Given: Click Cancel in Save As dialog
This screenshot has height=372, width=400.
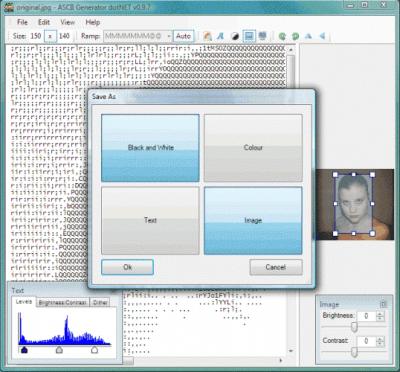Looking at the screenshot, I should (276, 267).
